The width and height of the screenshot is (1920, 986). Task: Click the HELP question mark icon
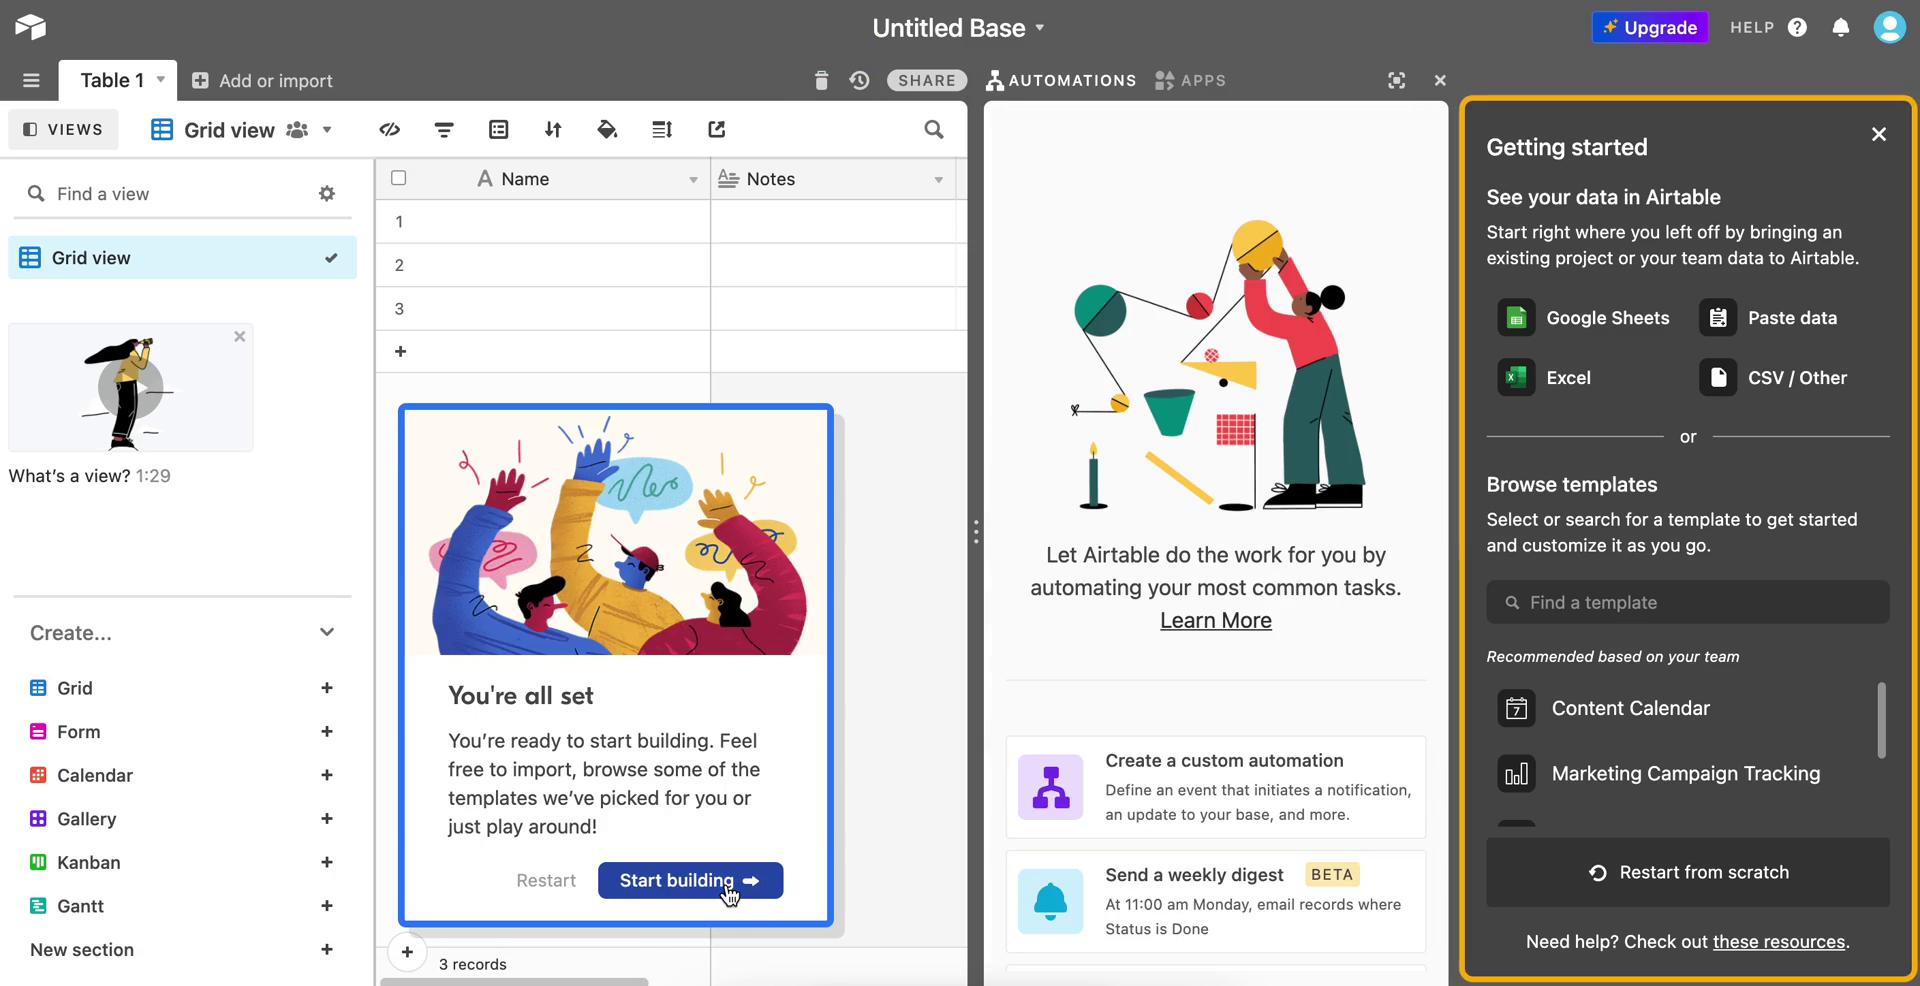coord(1797,27)
